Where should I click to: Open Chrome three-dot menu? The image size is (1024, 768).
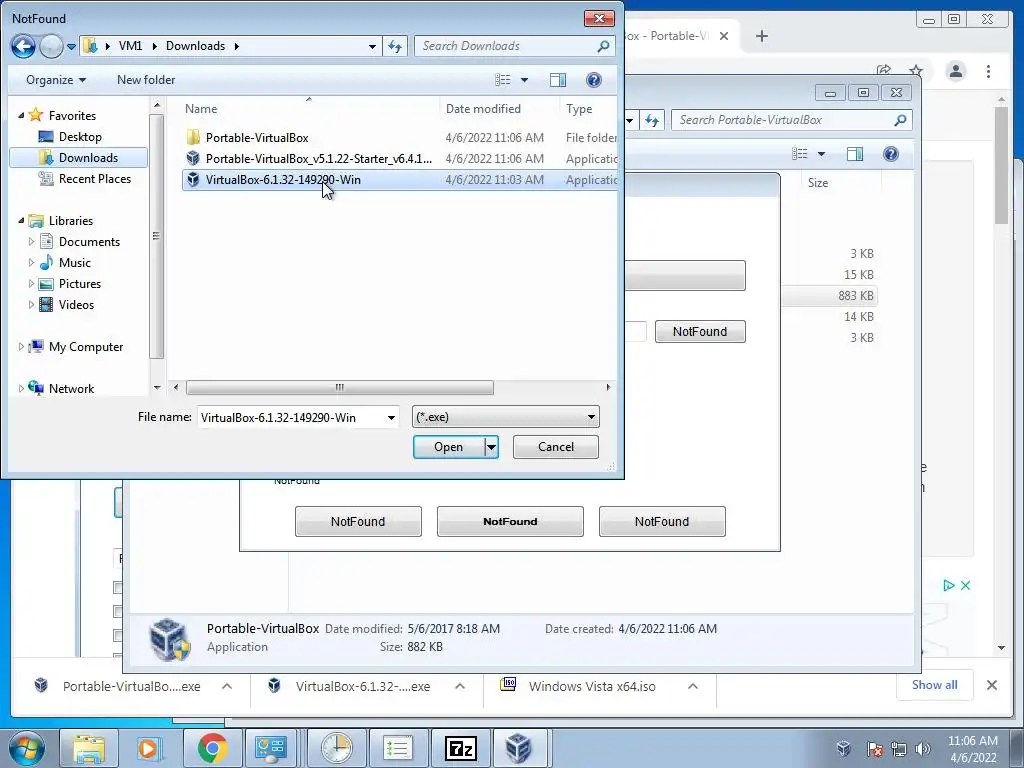988,71
